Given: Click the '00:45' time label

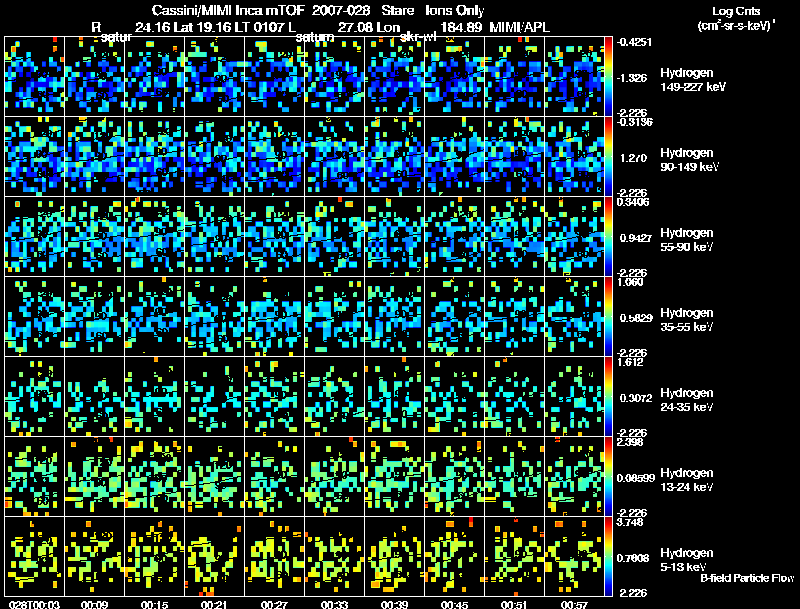Looking at the screenshot, I should [455, 604].
